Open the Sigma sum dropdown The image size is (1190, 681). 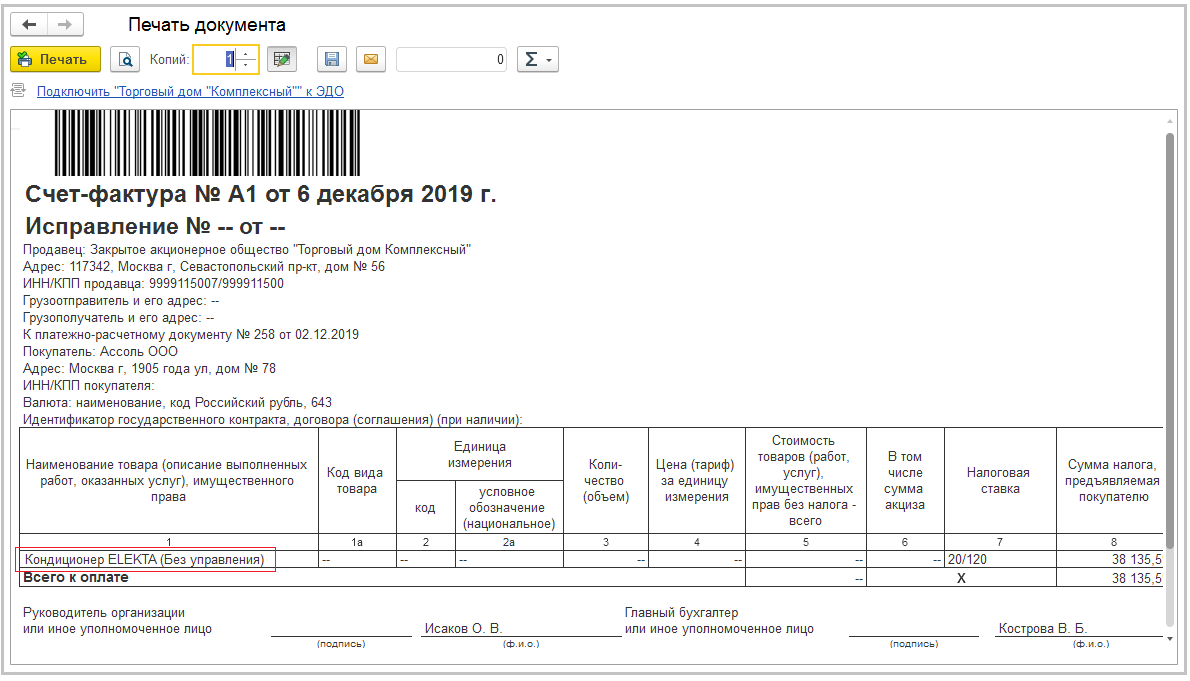538,59
